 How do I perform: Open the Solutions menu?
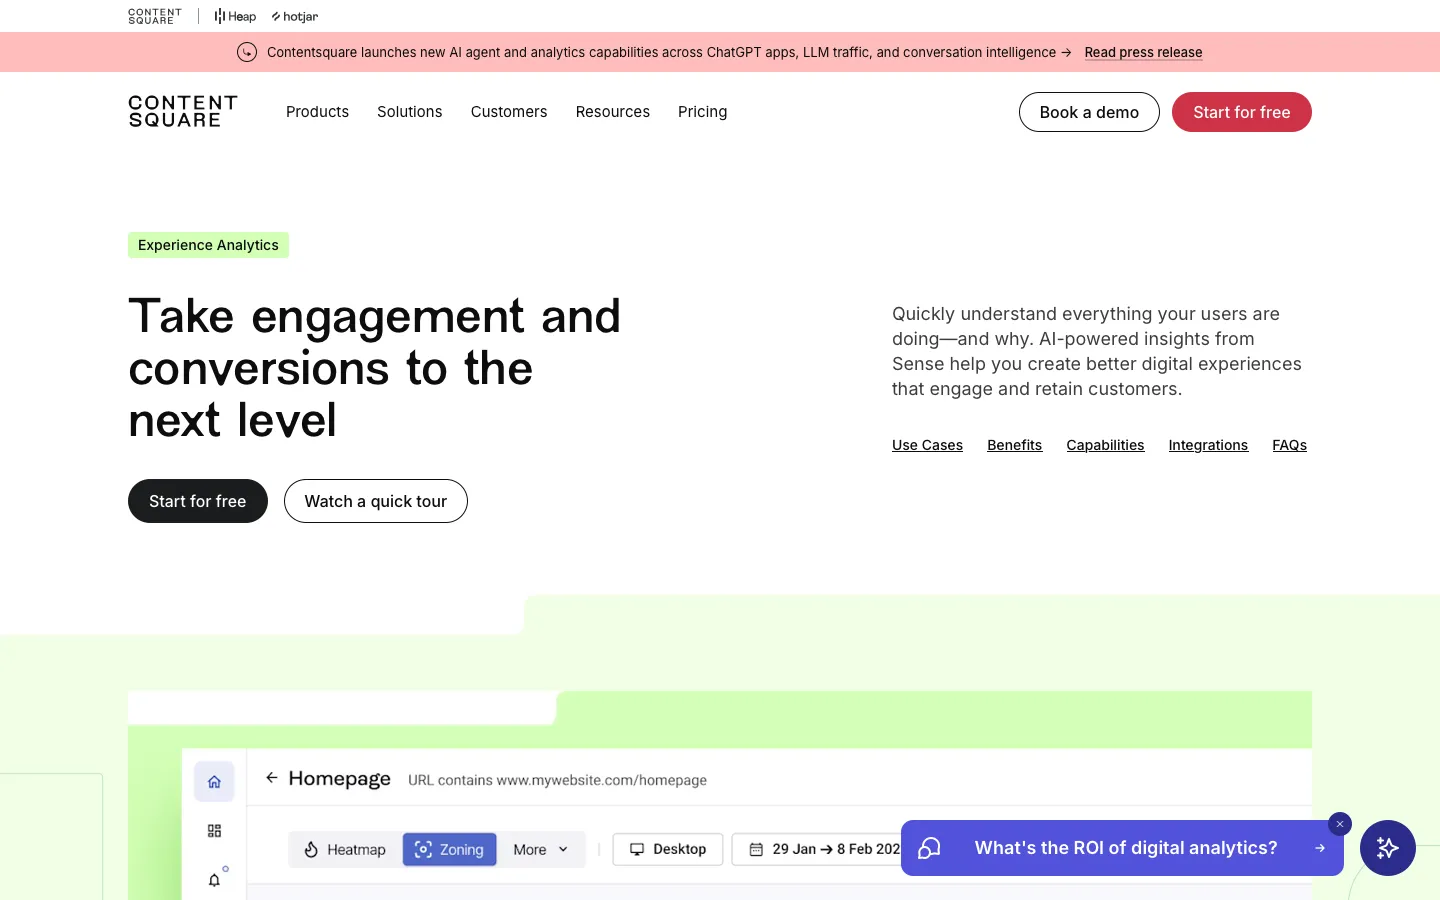tap(410, 112)
